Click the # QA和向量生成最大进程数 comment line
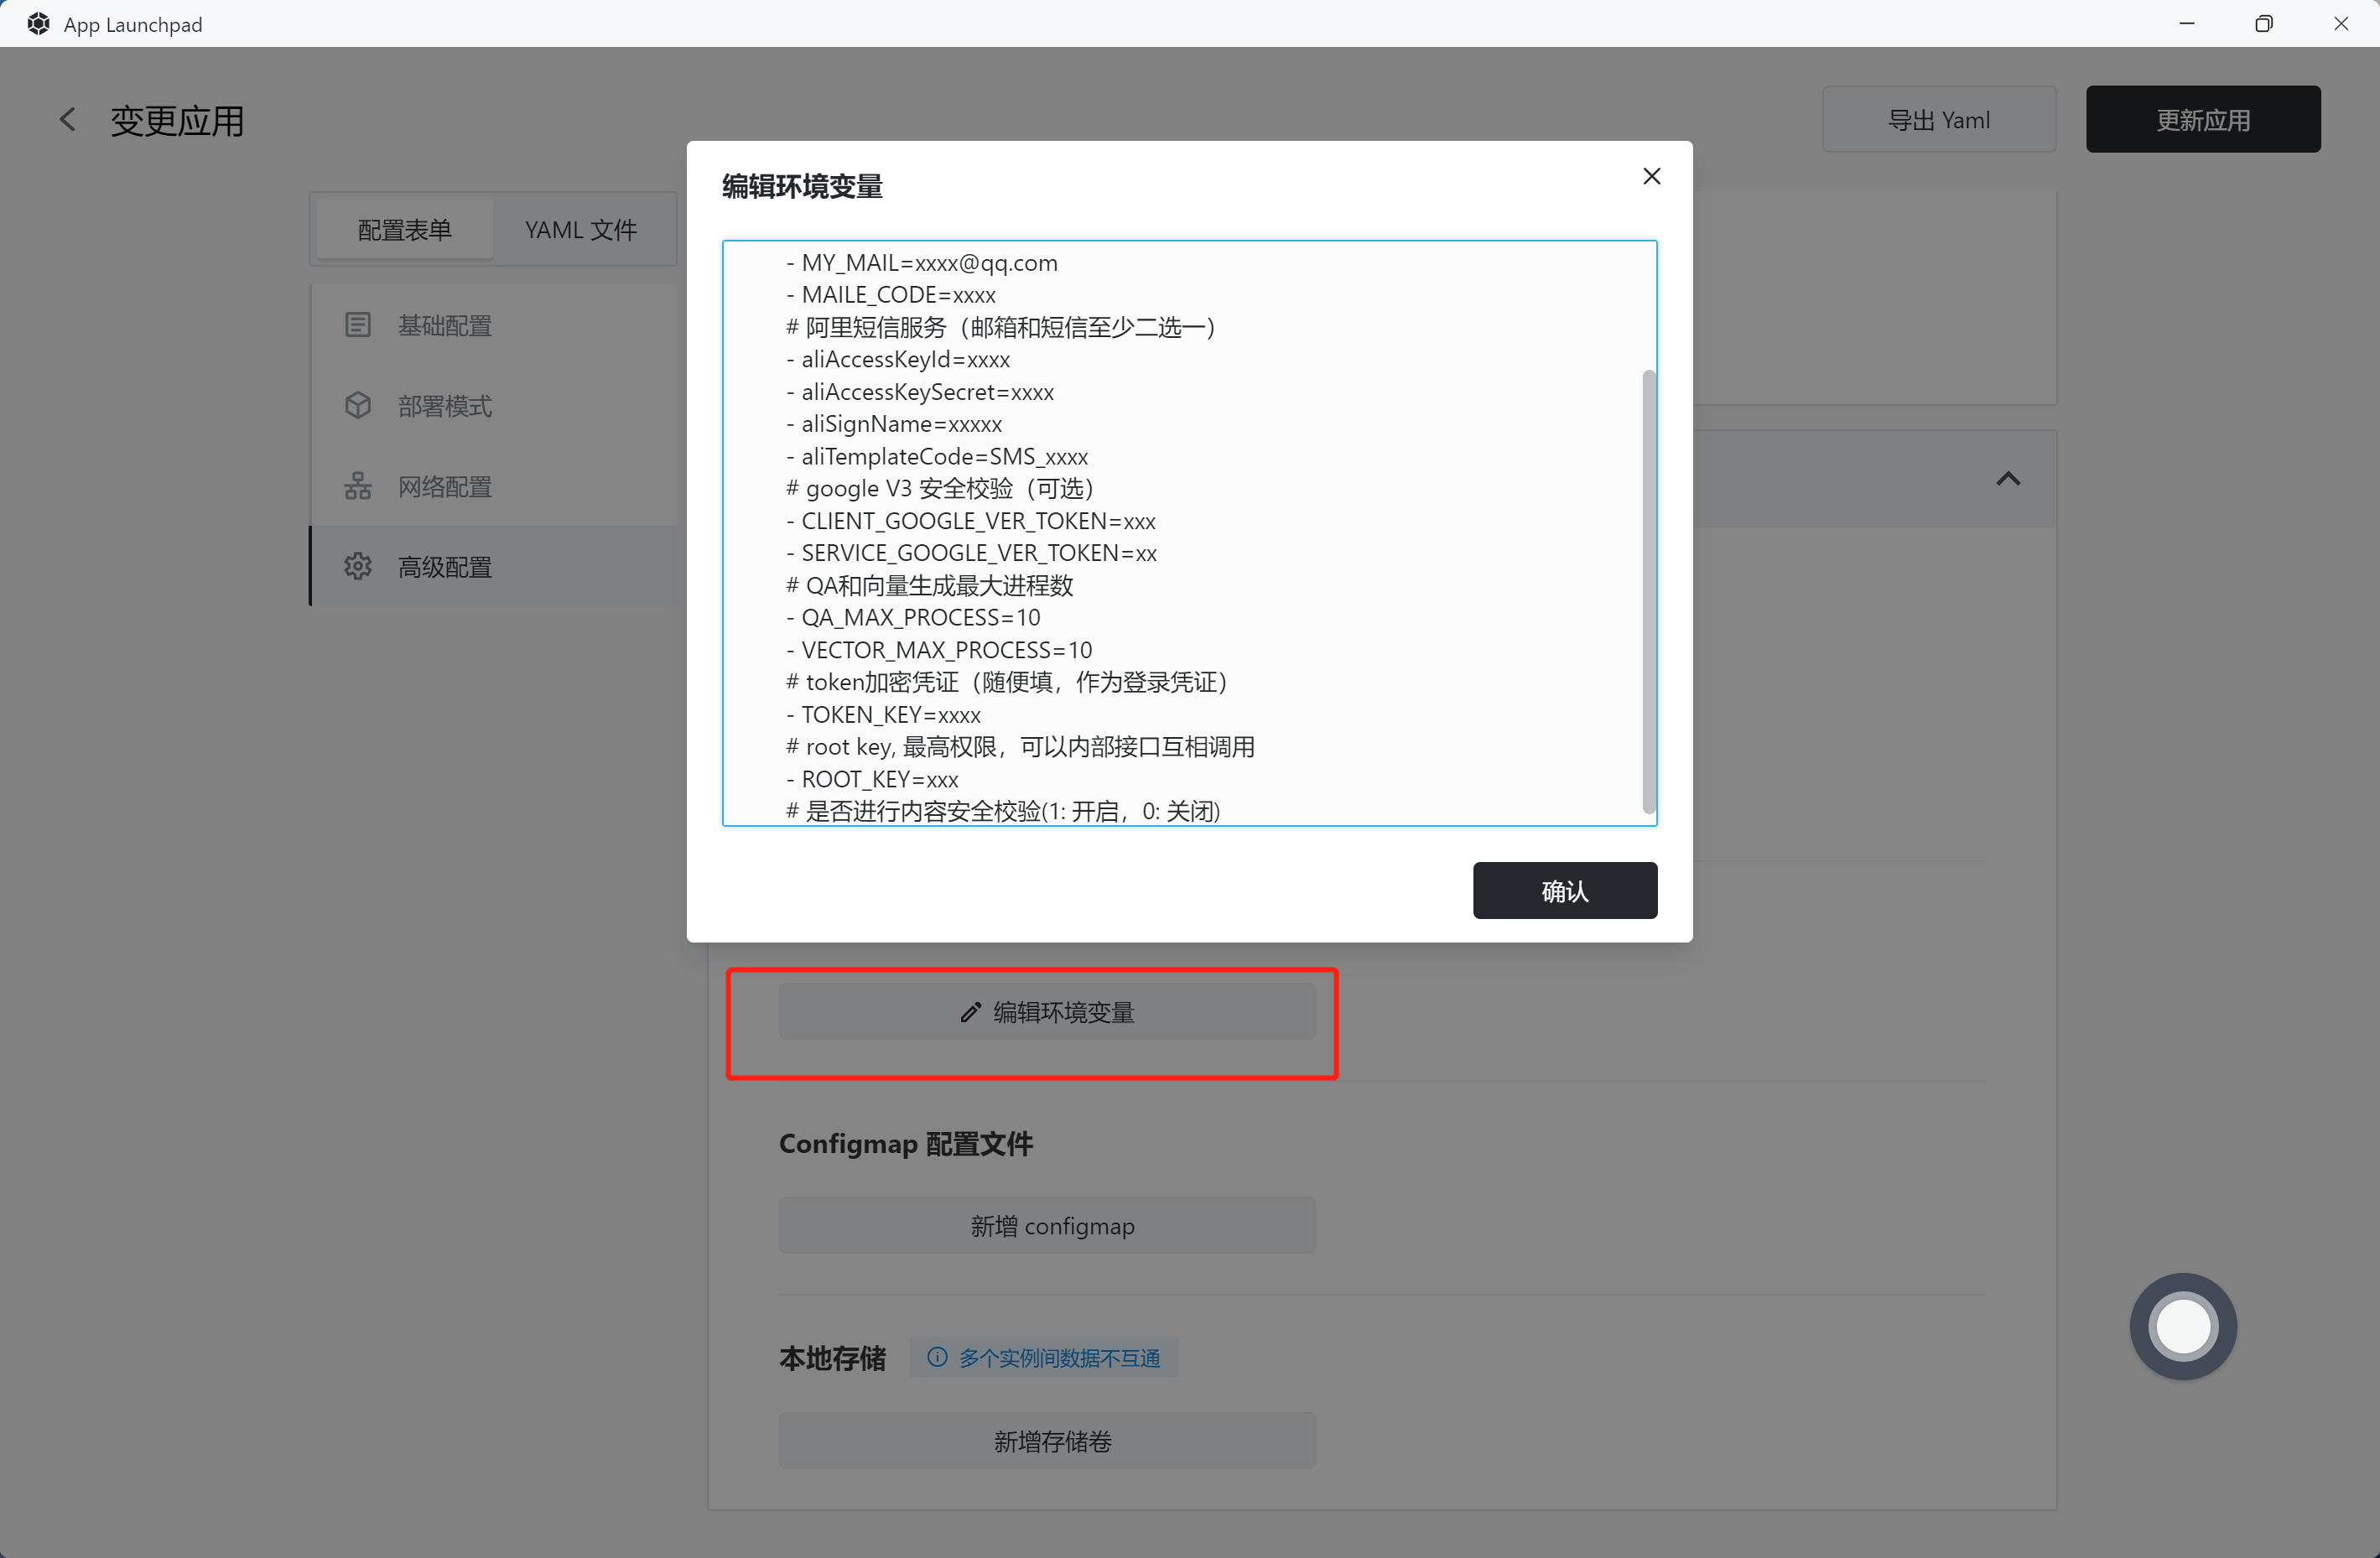Viewport: 2380px width, 1558px height. pyautogui.click(x=929, y=586)
